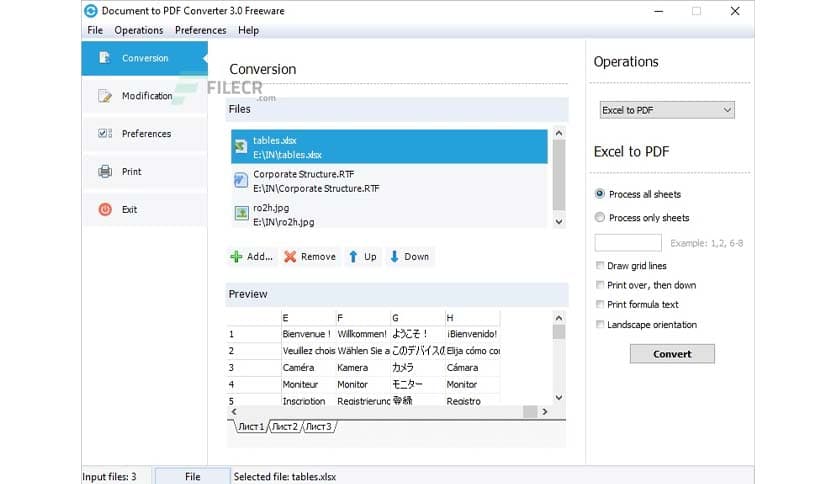
Task: Open the Help menu
Action: 248,30
